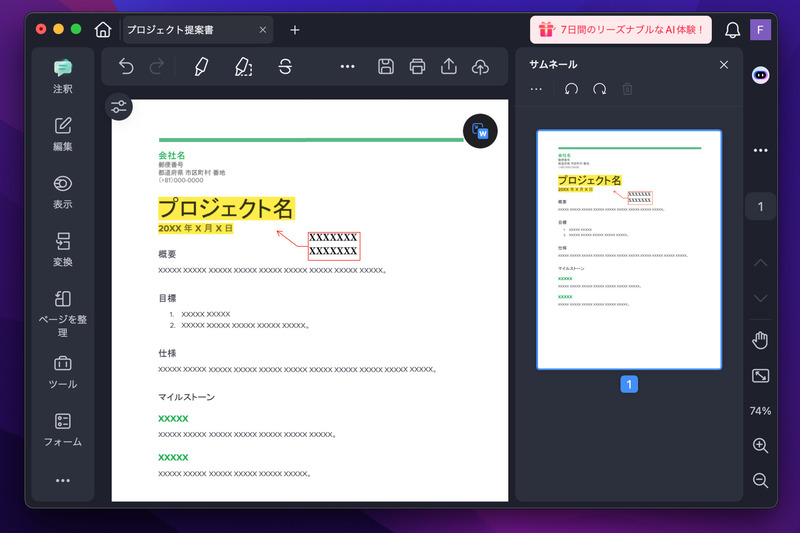Select the highlighter pen tool
The height and width of the screenshot is (533, 800).
(x=202, y=66)
